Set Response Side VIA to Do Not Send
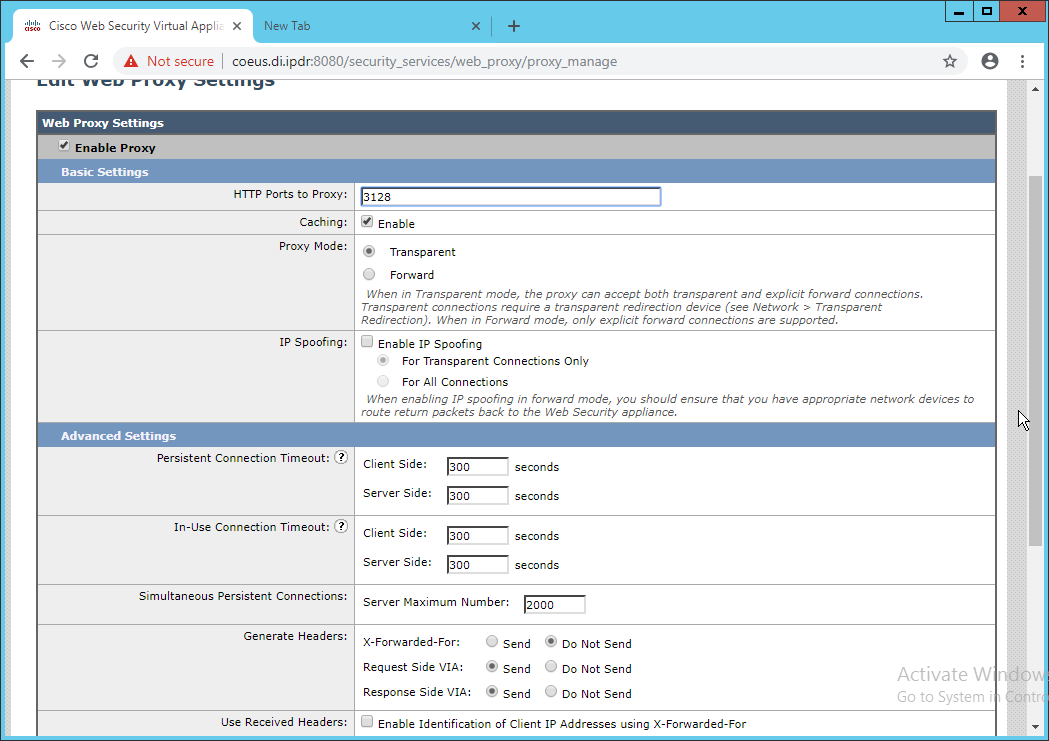1049x741 pixels. (551, 691)
